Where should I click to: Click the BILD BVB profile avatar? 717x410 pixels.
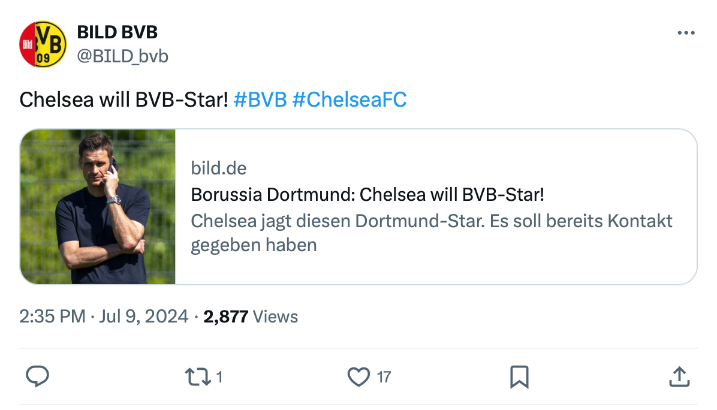(43, 43)
